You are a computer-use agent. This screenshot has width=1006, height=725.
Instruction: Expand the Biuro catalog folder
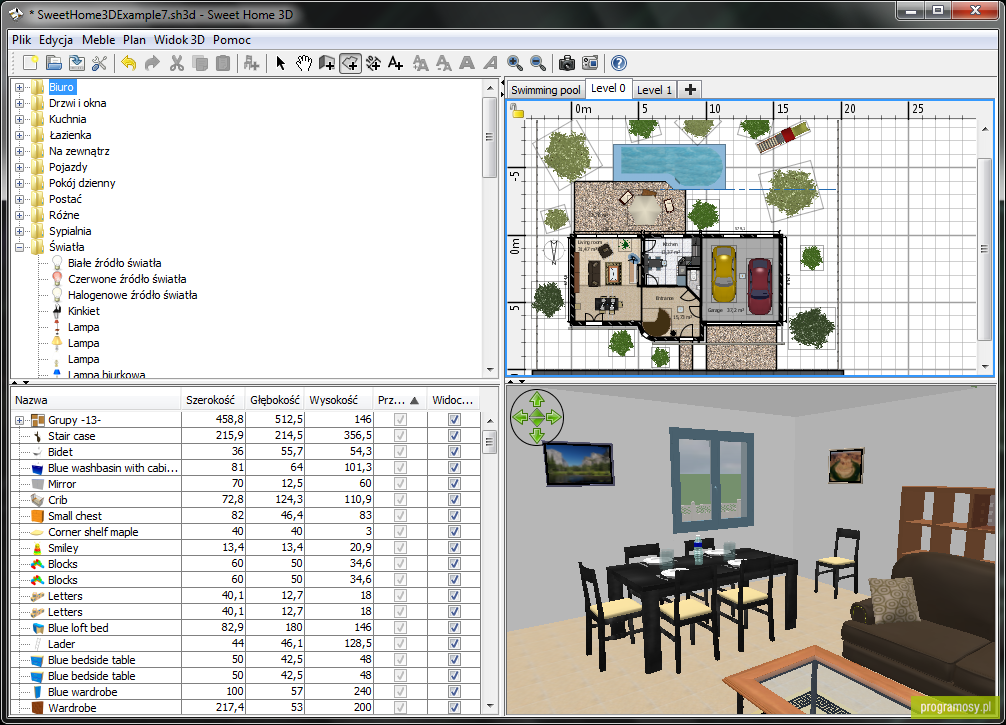[x=19, y=87]
